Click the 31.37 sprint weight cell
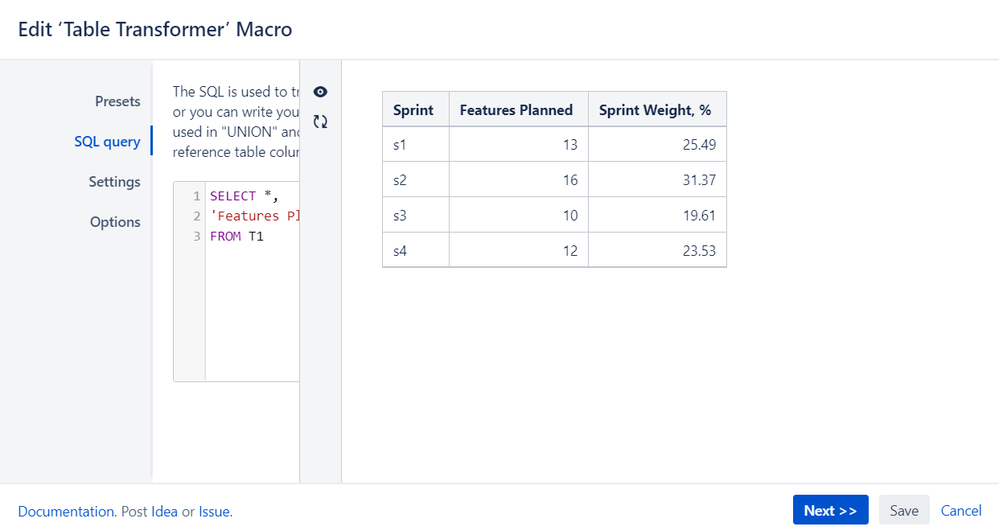Screen dimensions: 999x531 [656, 180]
